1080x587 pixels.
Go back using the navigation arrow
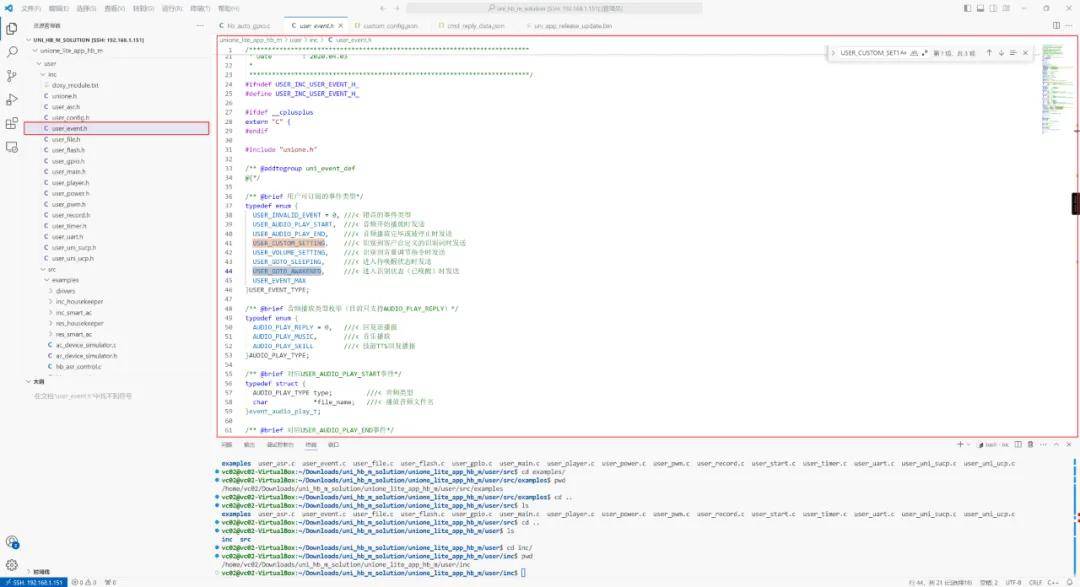pyautogui.click(x=382, y=8)
